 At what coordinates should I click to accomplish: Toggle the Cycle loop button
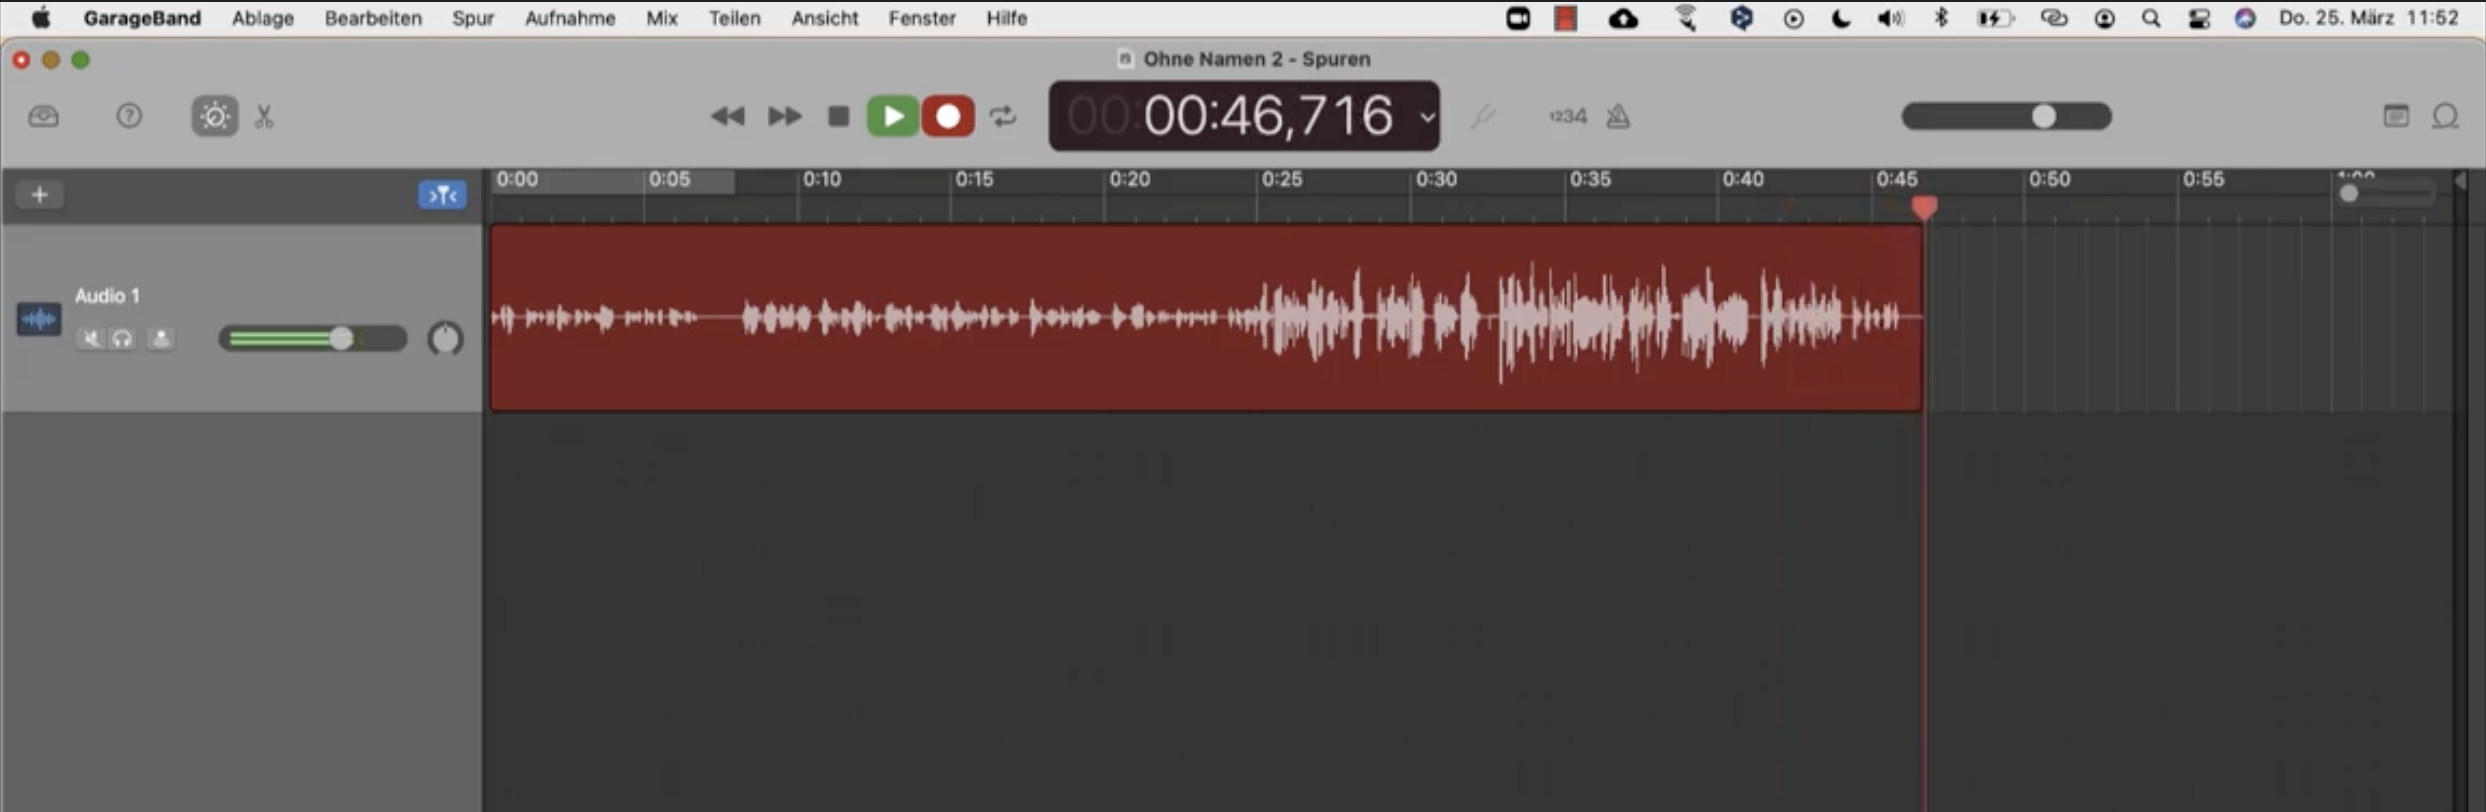click(1003, 116)
